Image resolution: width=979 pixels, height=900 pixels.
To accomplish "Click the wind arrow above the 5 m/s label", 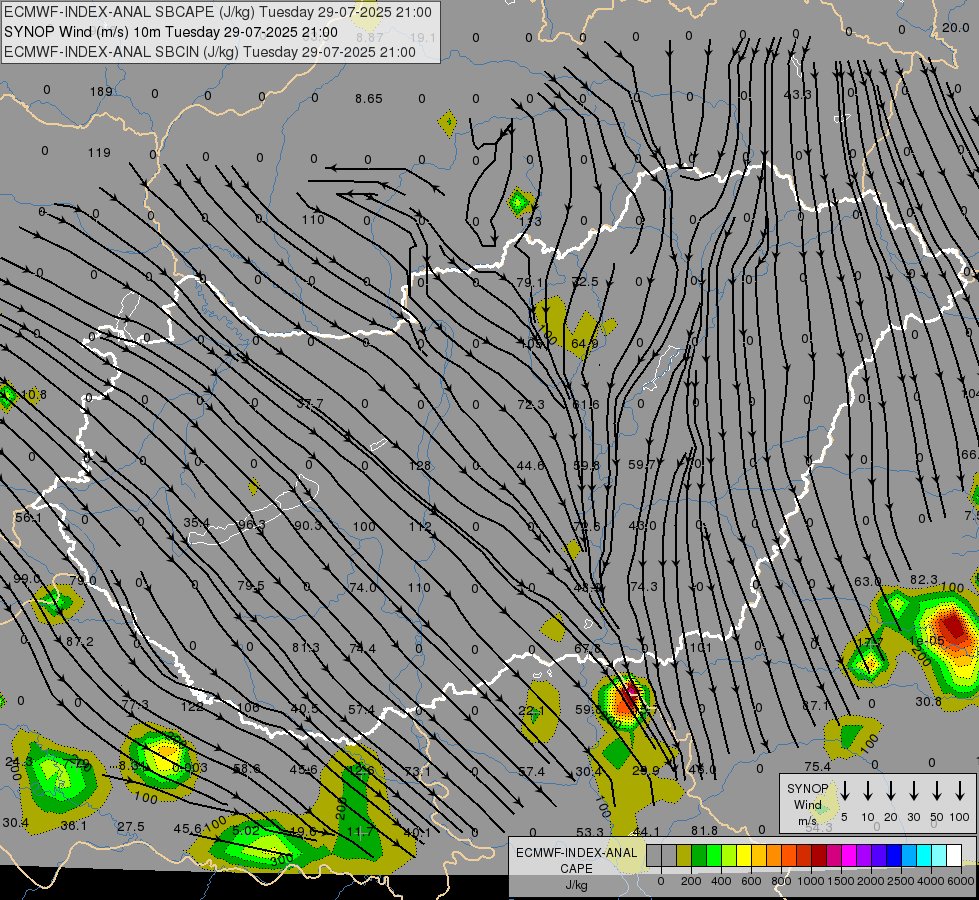I will [x=845, y=791].
